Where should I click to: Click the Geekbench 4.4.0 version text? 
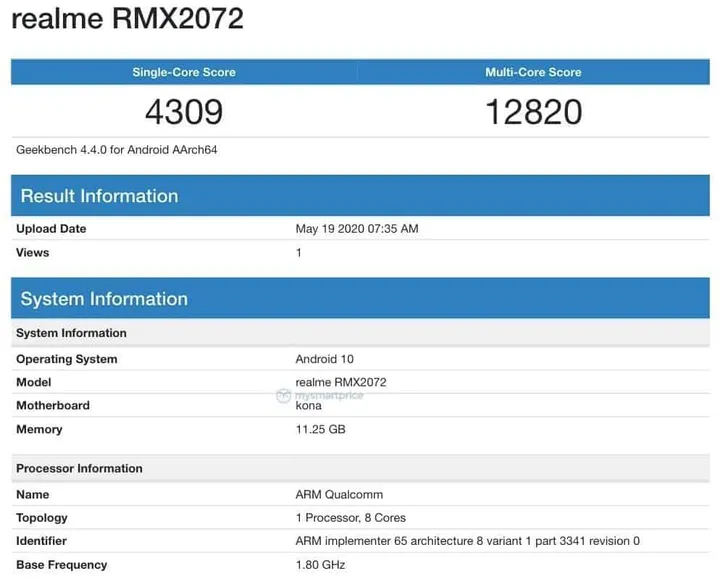(117, 150)
